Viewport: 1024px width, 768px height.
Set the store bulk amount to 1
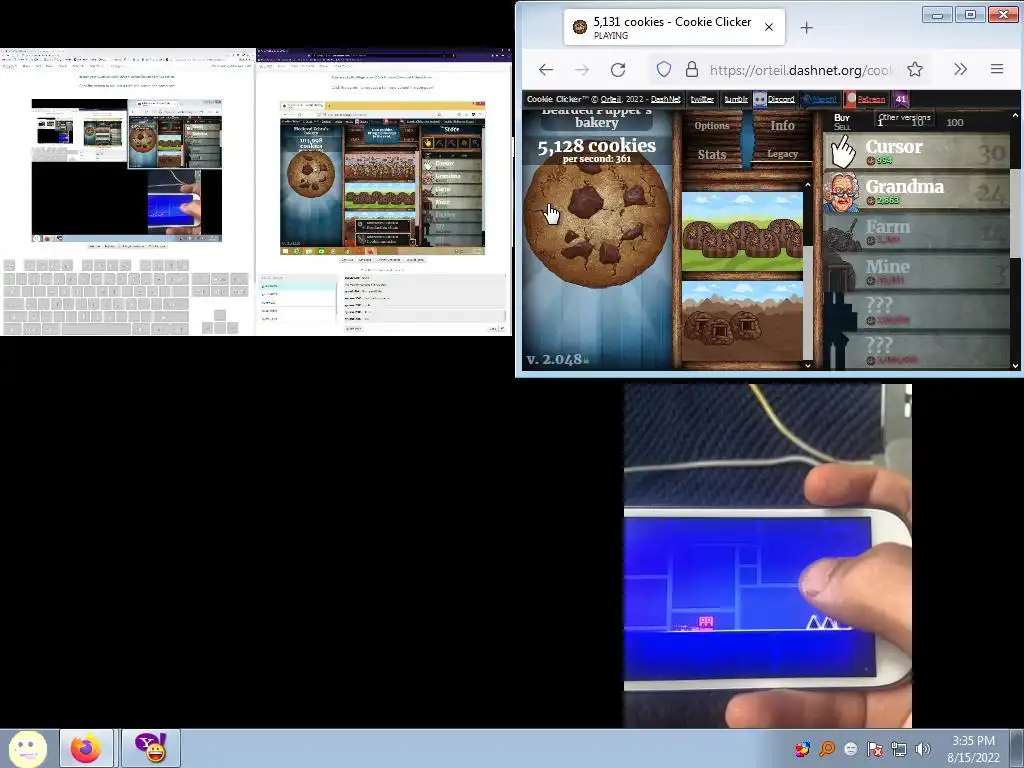click(880, 123)
